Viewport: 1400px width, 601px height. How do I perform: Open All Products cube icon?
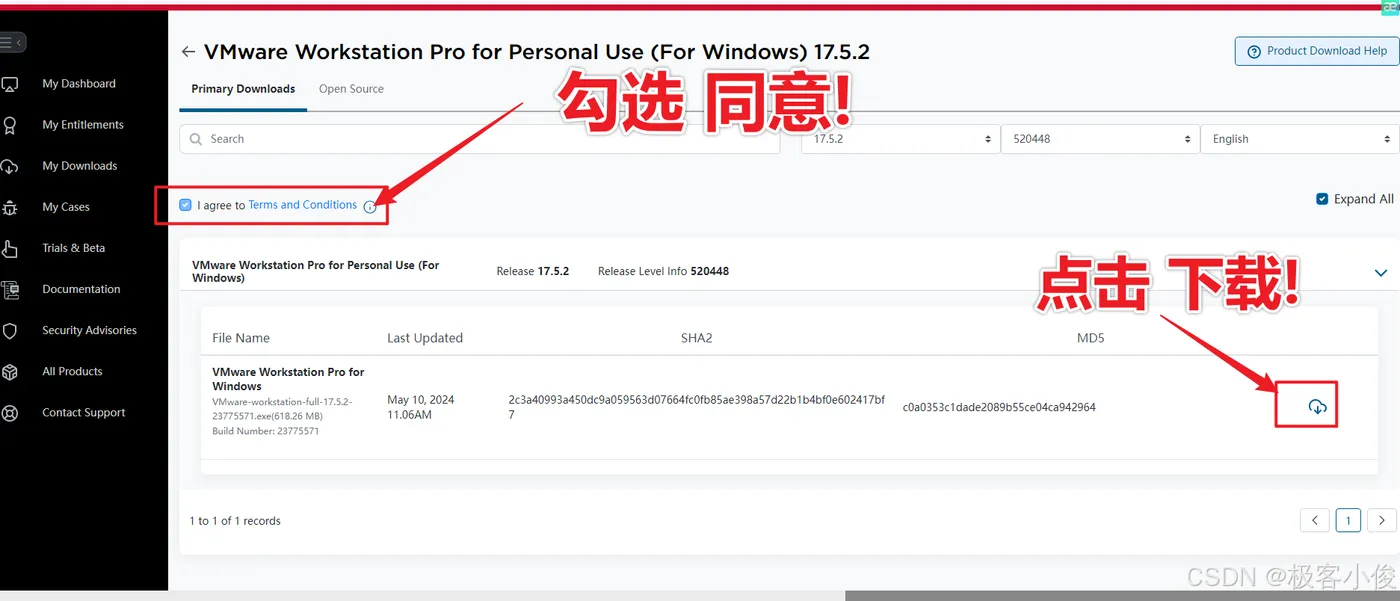tap(9, 371)
